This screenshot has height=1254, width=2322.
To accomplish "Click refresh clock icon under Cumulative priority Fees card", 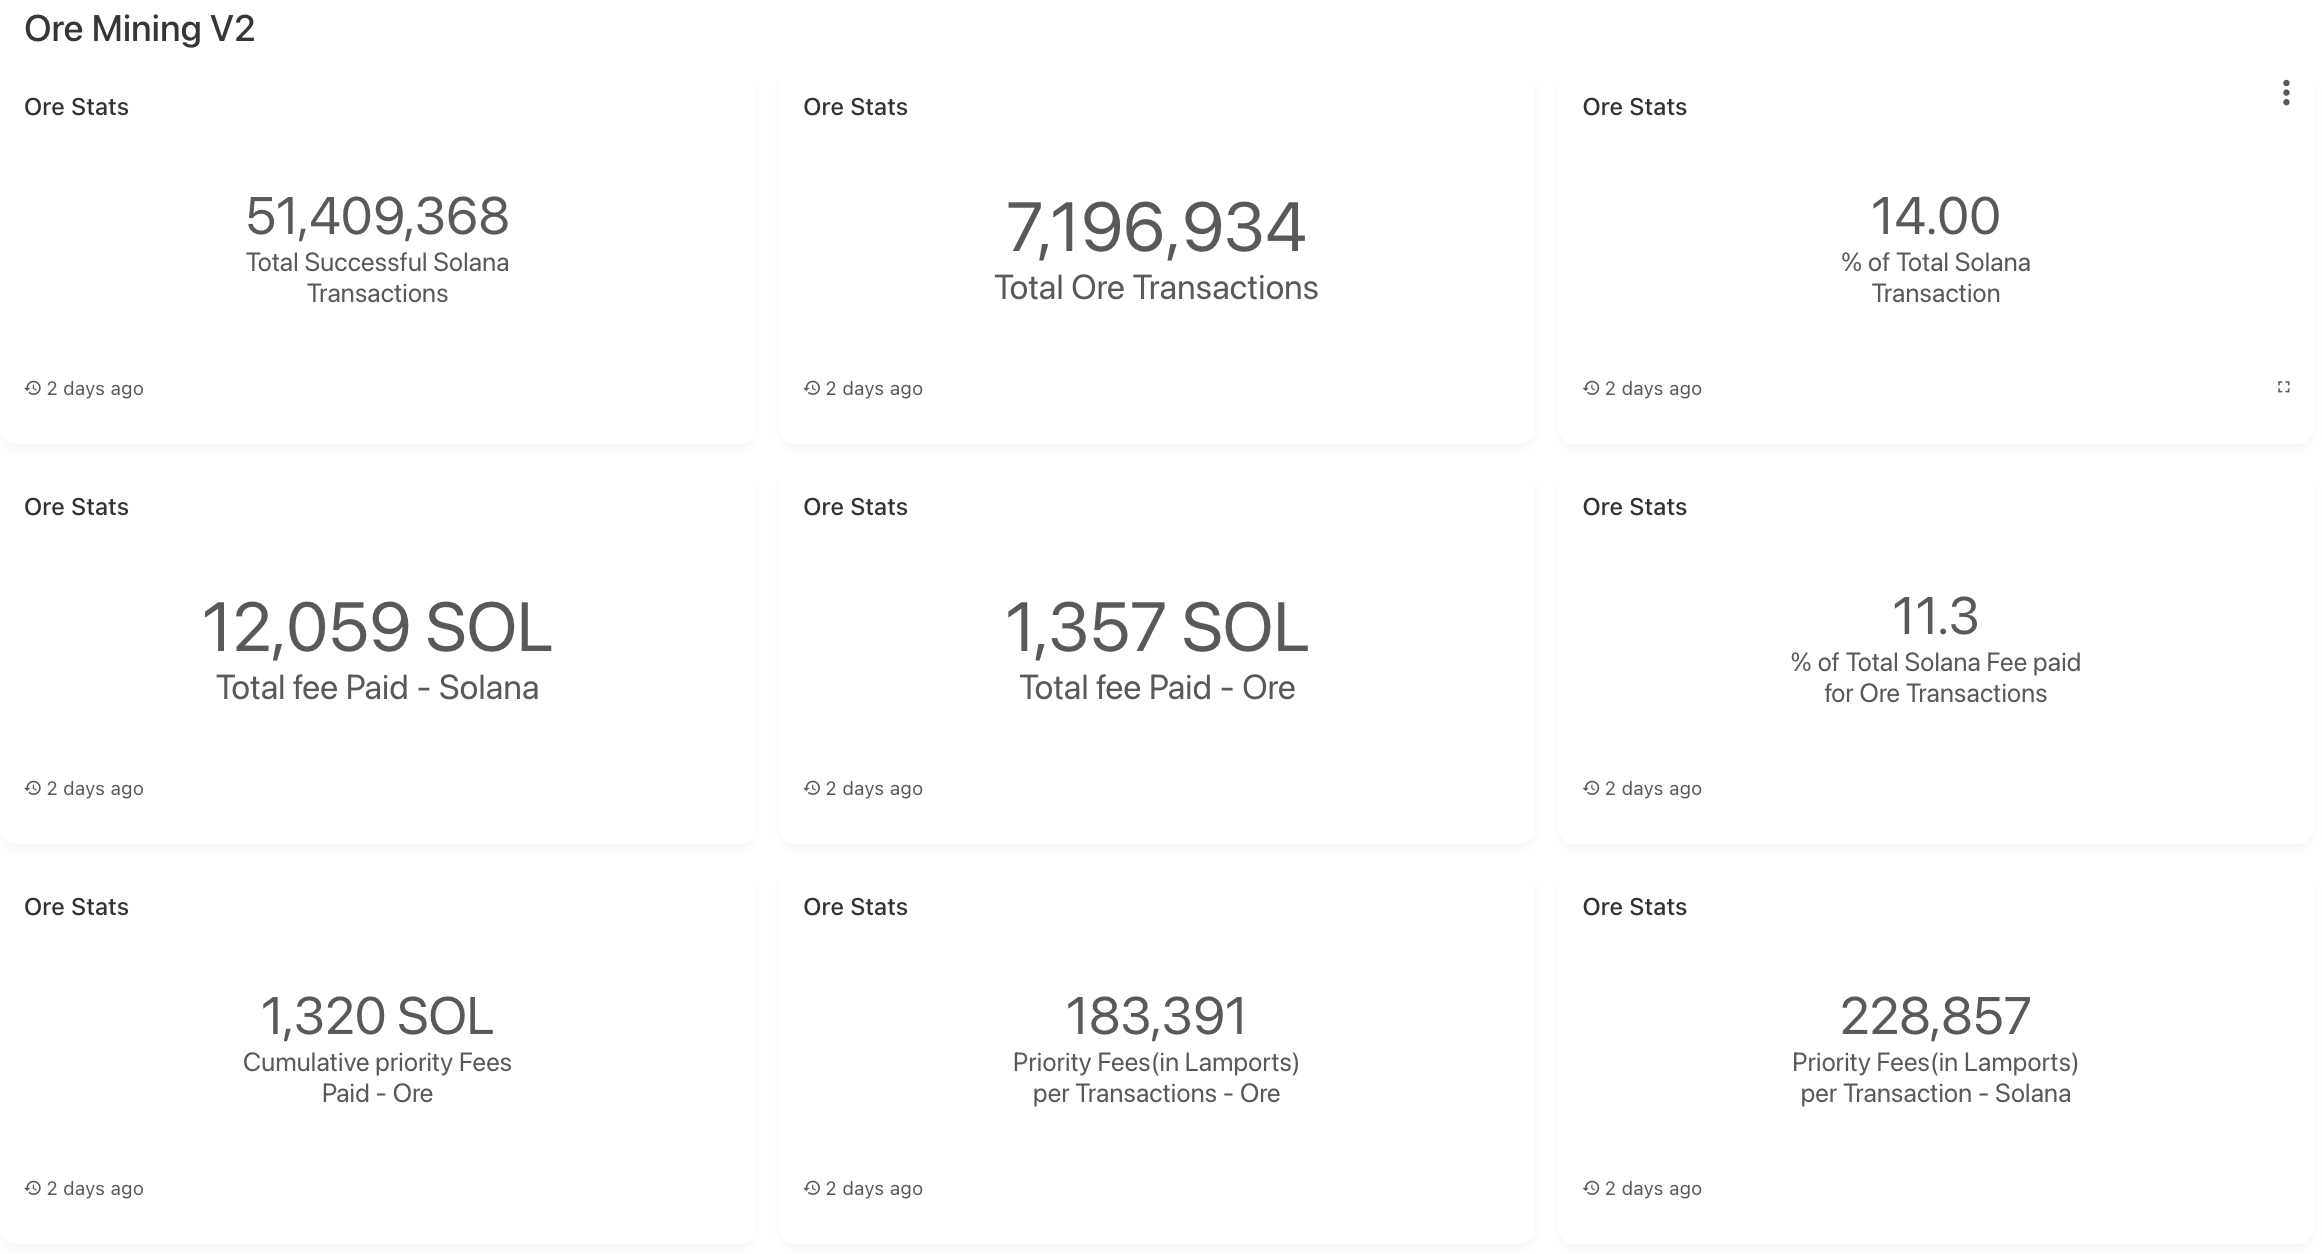I will (33, 1188).
